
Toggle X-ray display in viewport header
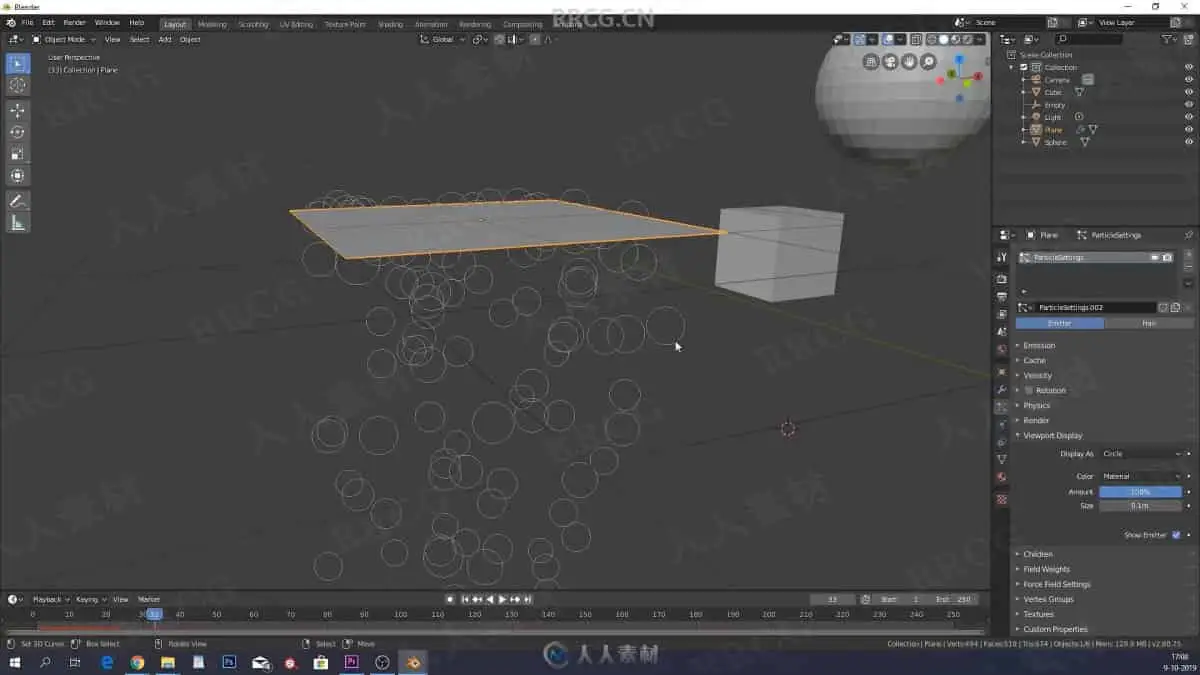click(915, 39)
